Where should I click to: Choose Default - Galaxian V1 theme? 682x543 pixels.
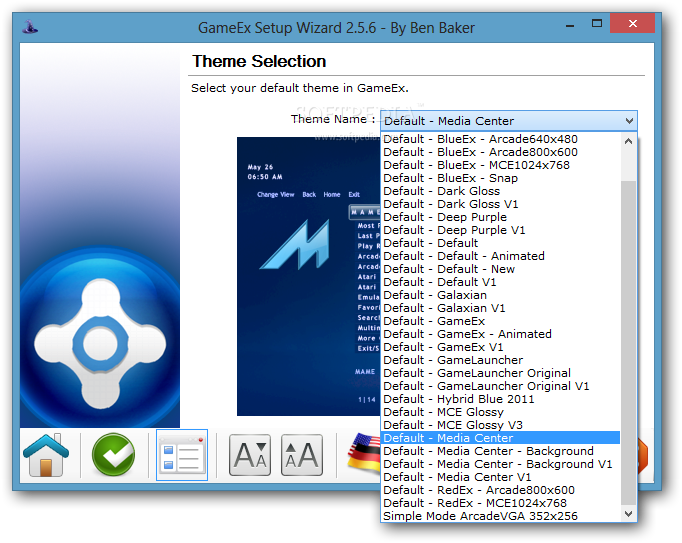click(500, 308)
